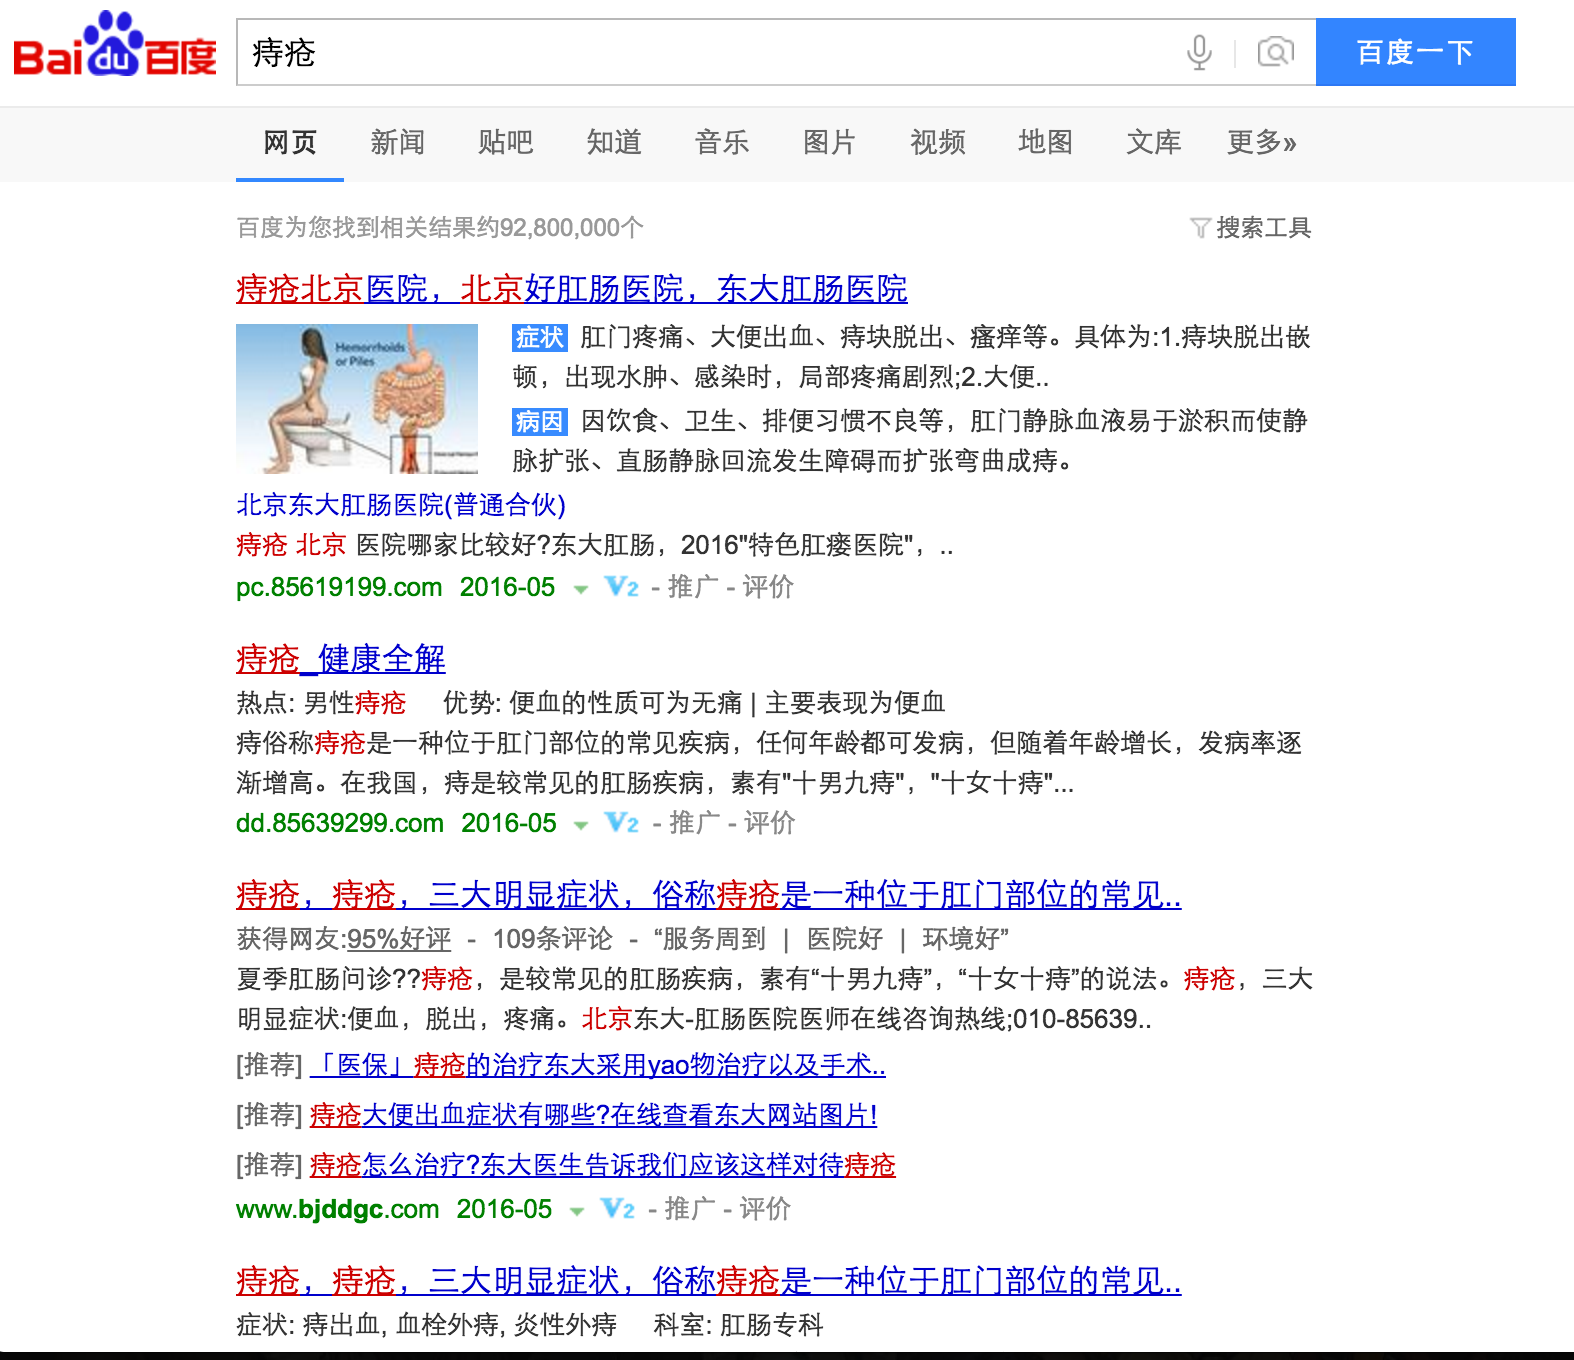Open result 痔疮北京医院，北京好肛肠医院
This screenshot has width=1574, height=1360.
point(572,289)
